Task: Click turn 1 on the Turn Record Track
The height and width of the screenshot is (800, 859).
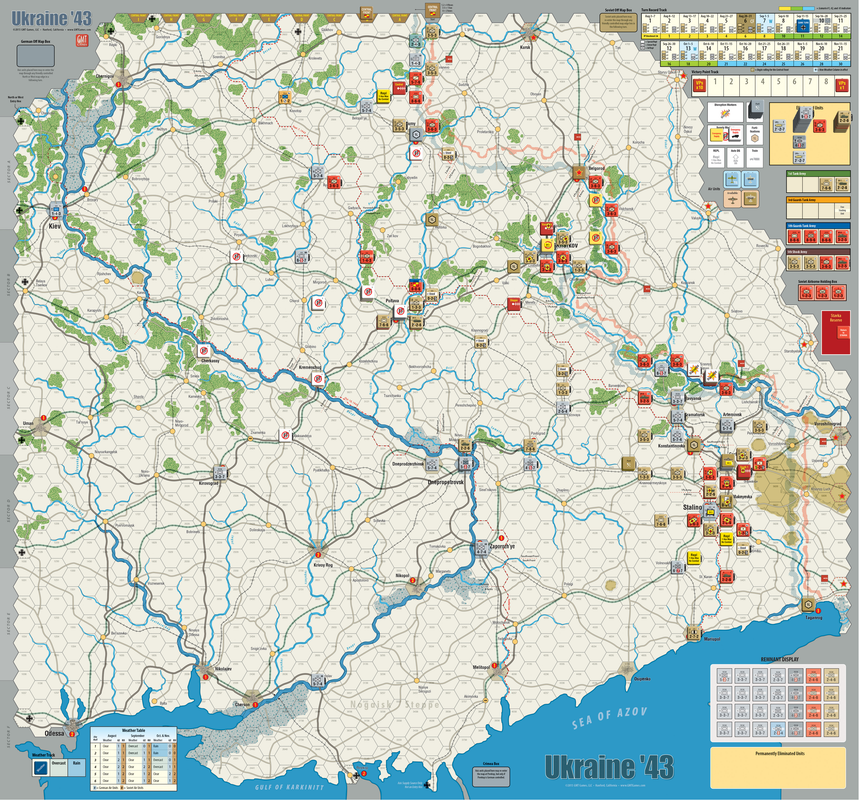Action: point(651,26)
